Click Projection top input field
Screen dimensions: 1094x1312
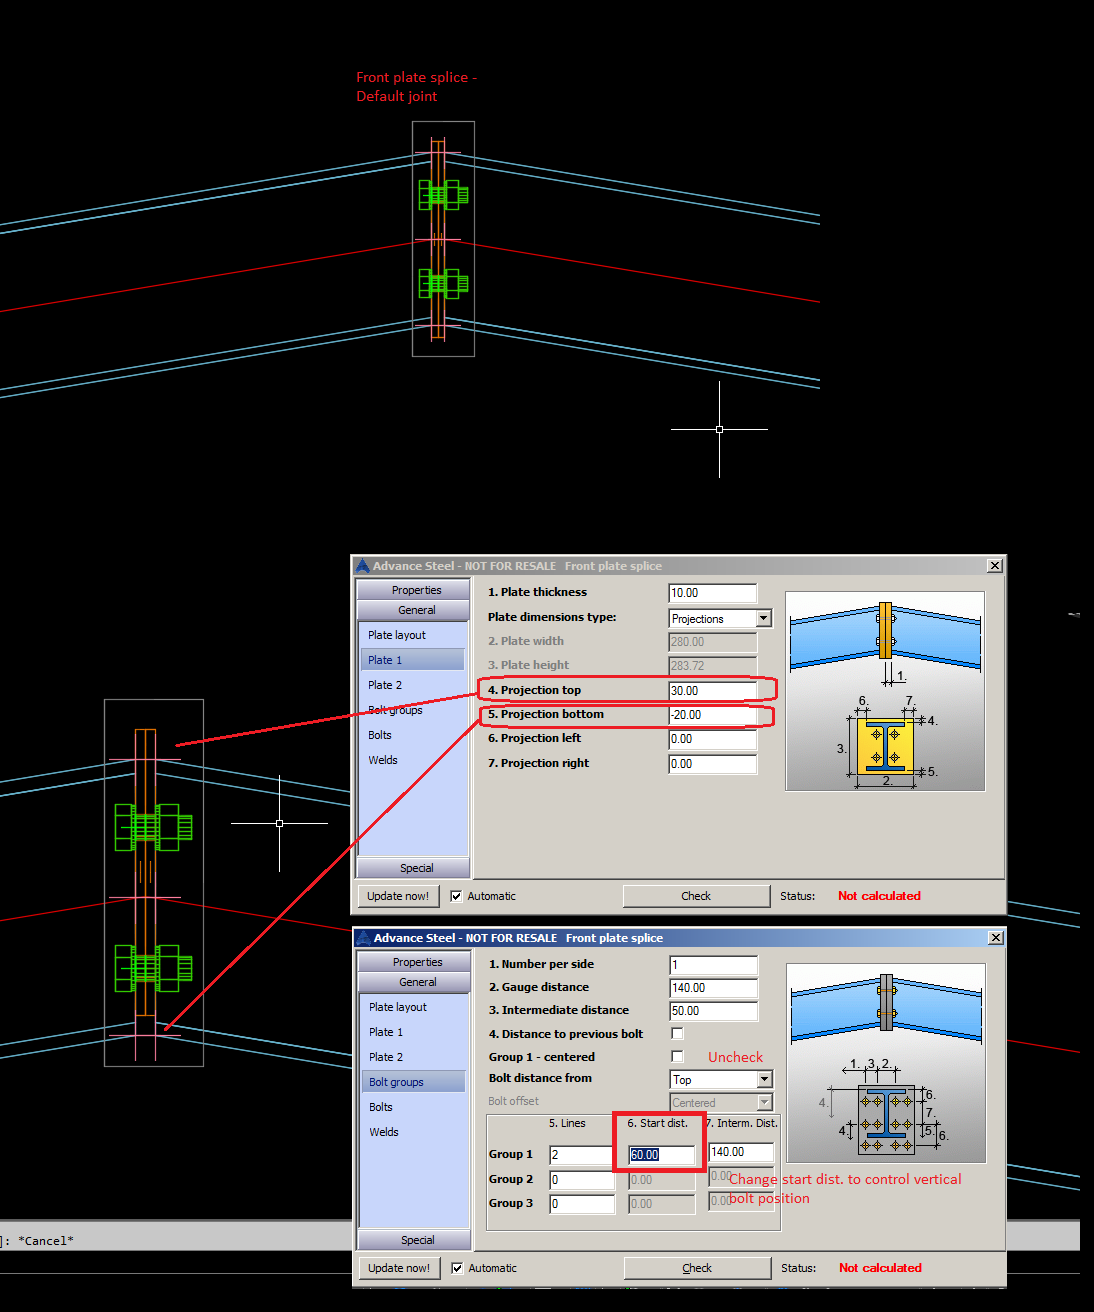pos(713,691)
